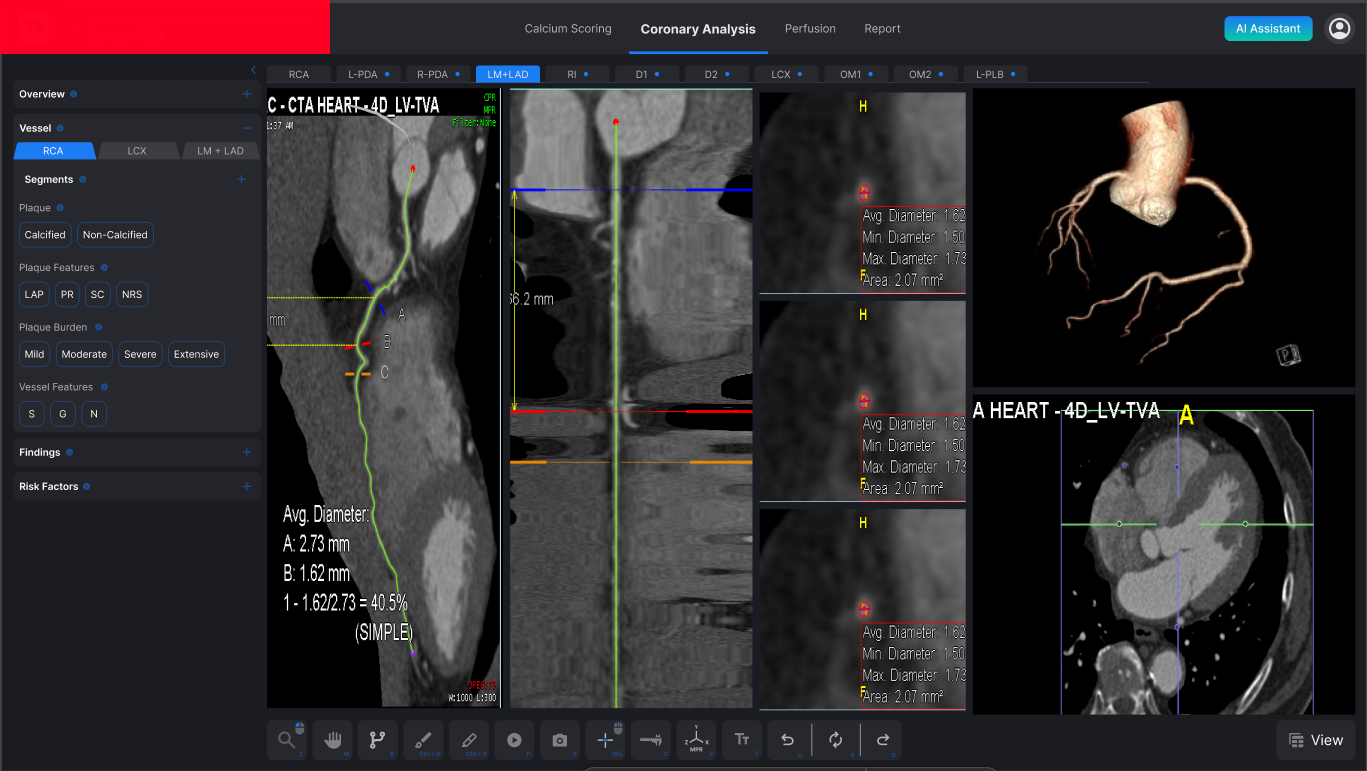1367x771 pixels.
Task: Select the caliper measurement tool
Action: click(651, 740)
